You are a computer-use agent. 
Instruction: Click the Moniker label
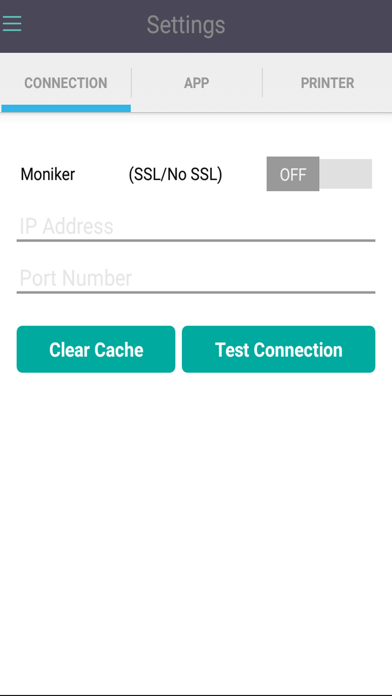48,174
